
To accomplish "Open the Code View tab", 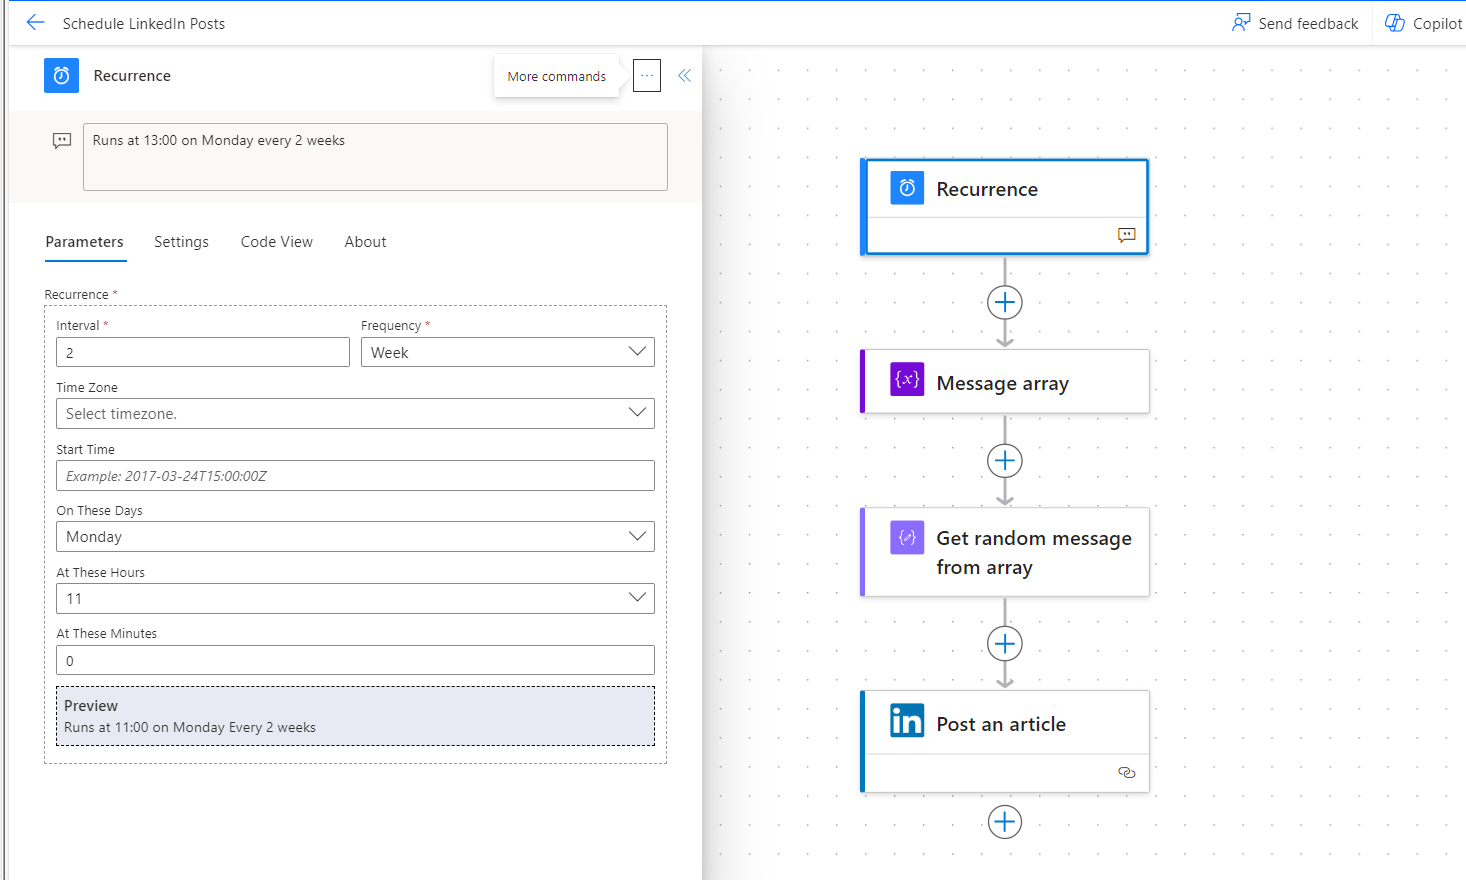I will tap(277, 242).
